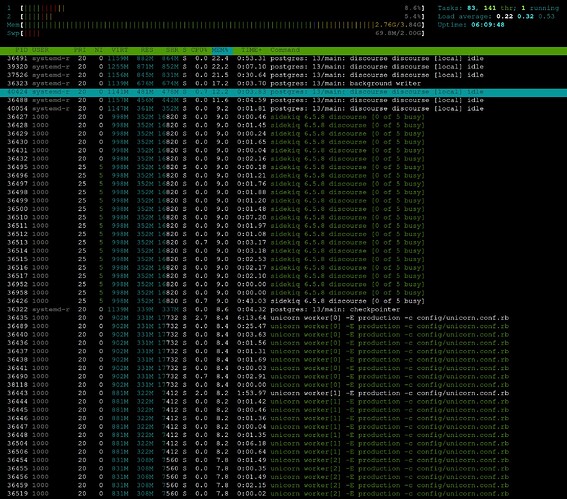Image resolution: width=567 pixels, height=499 pixels.
Task: Select postgres background writer process 36323
Action: tap(284, 84)
